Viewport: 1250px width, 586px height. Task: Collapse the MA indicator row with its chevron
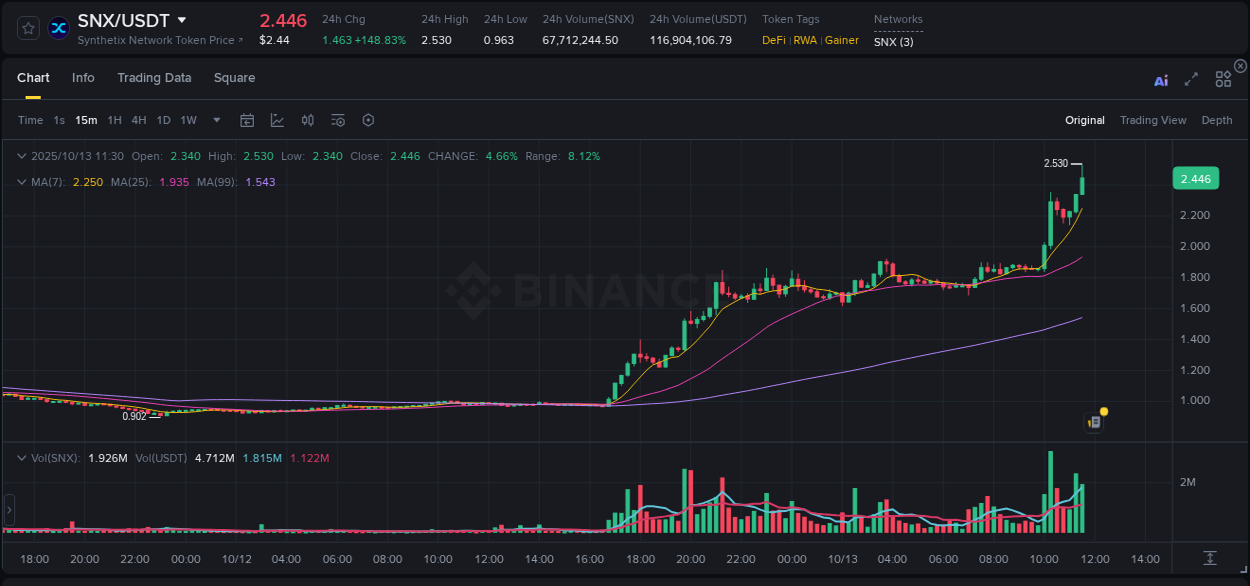21,182
